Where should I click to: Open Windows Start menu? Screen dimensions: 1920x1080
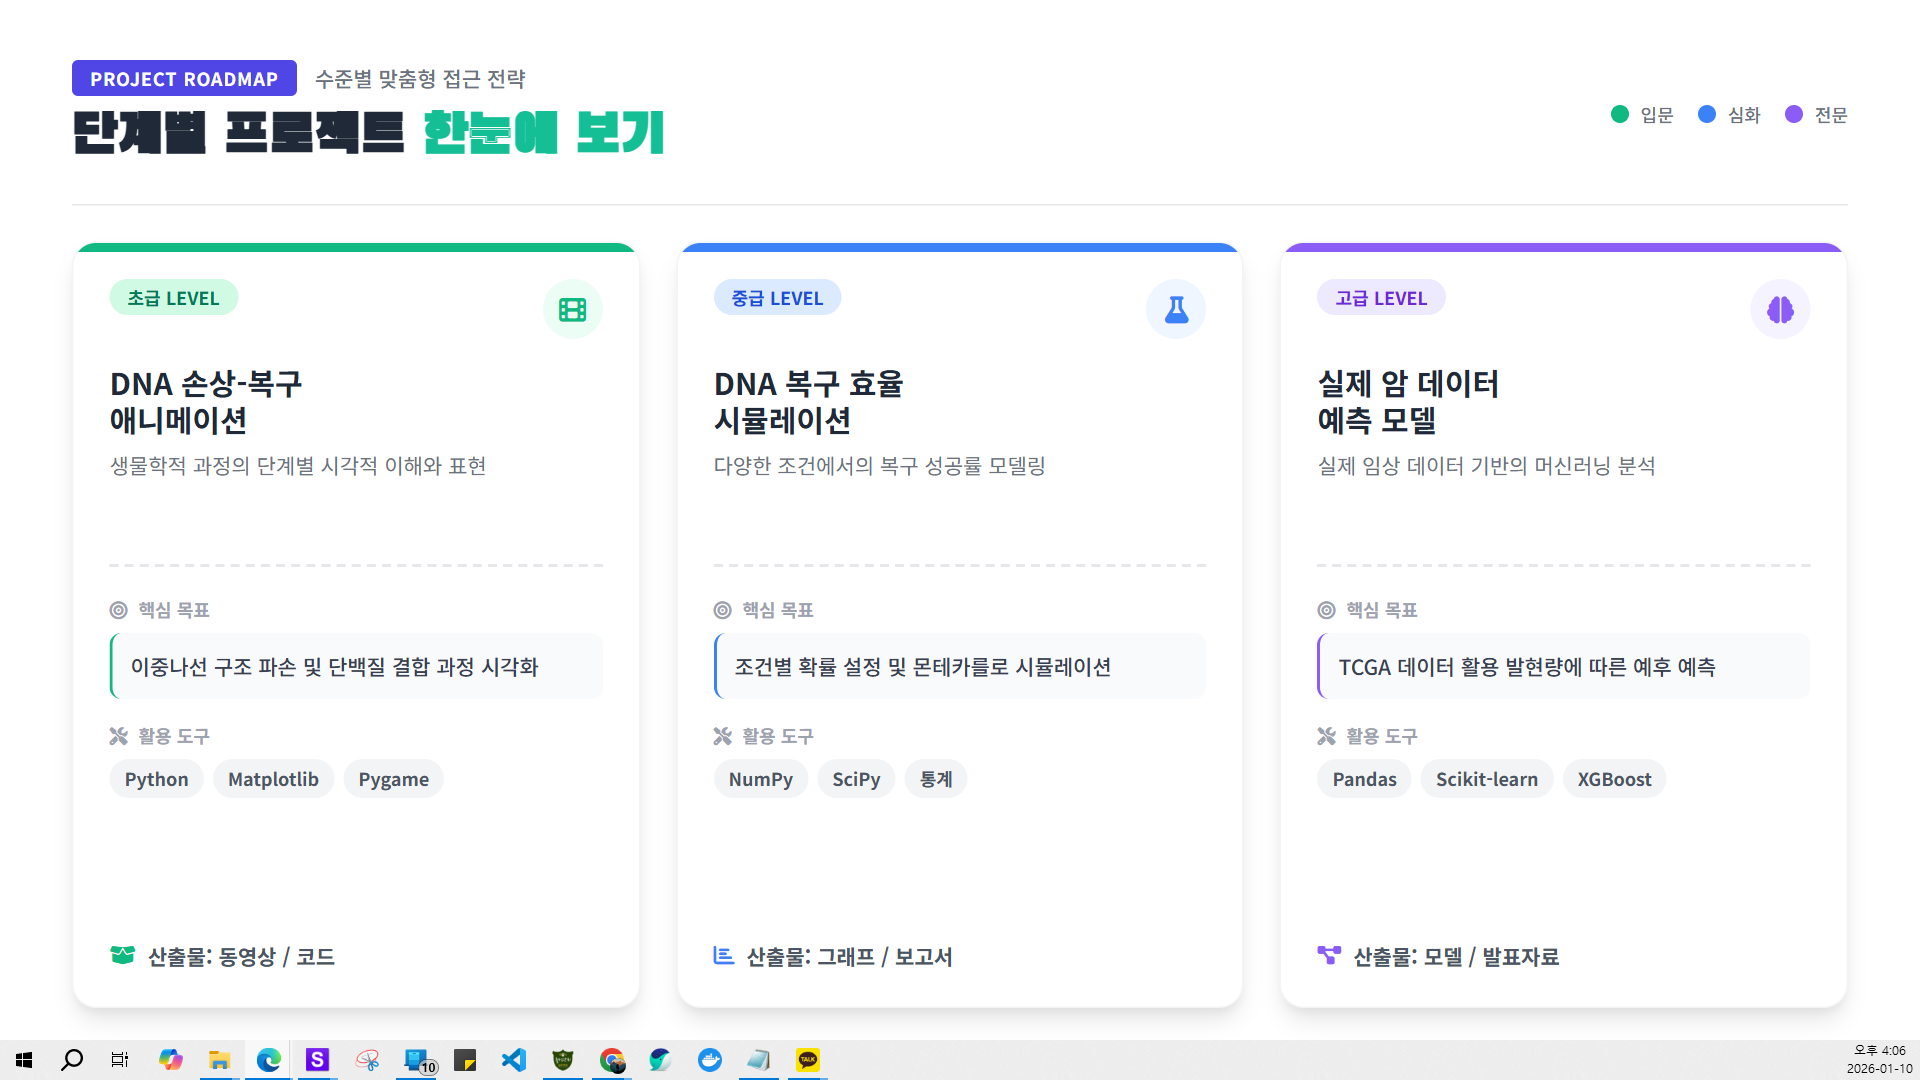(24, 1060)
